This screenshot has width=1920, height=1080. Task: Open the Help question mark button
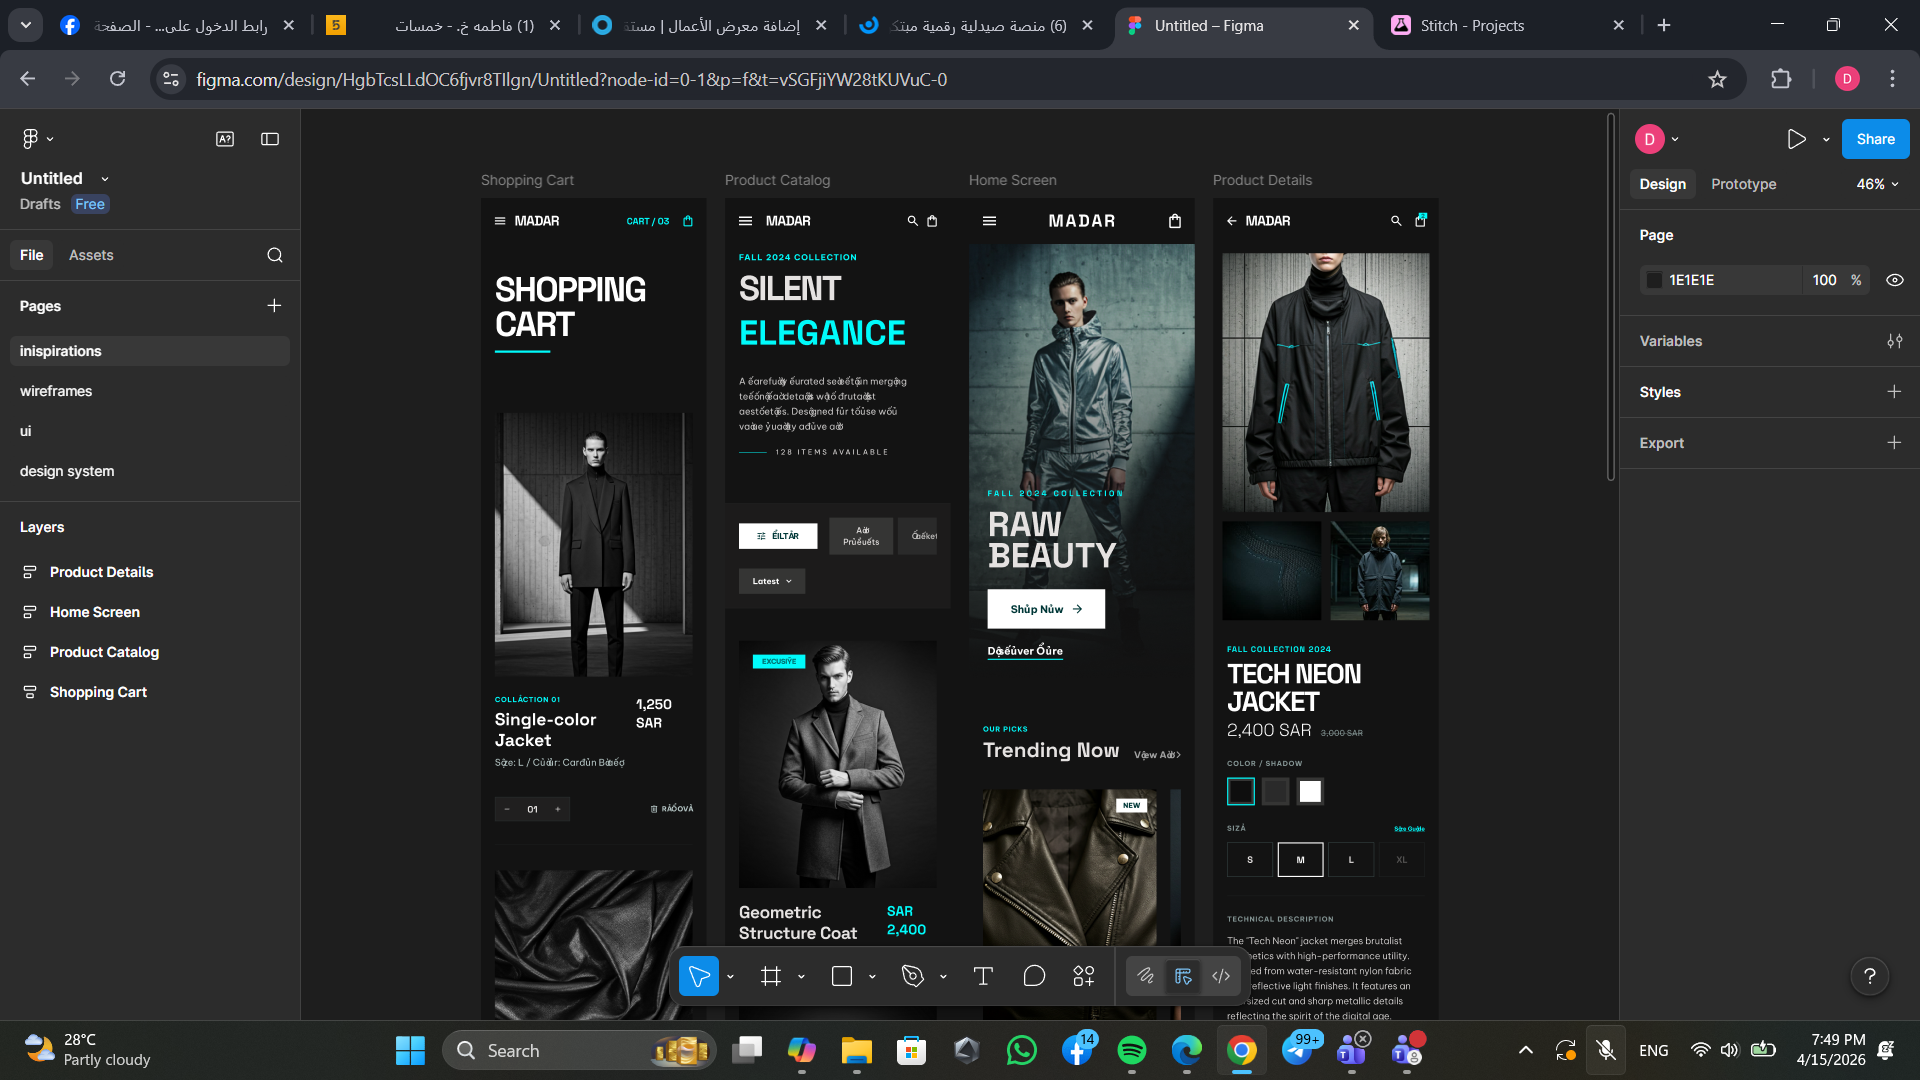[1870, 976]
